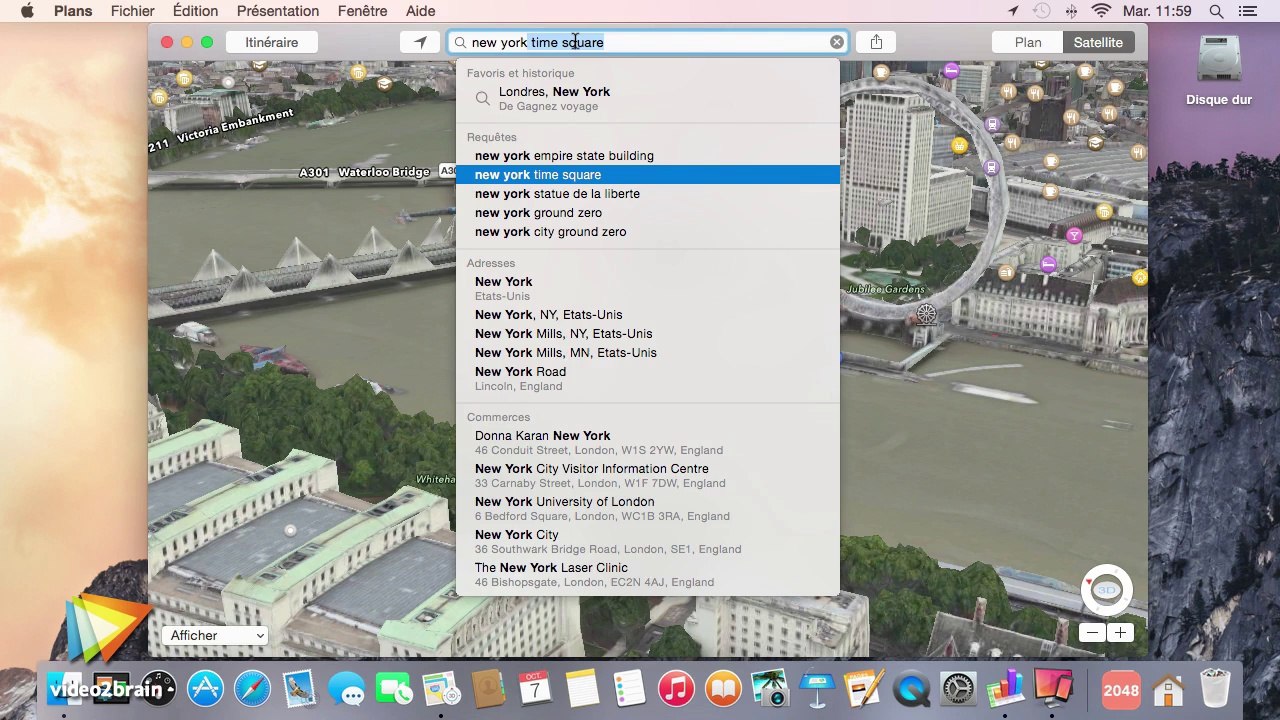Click the Bluetooth menu bar icon
This screenshot has width=1280, height=720.
coord(1071,11)
